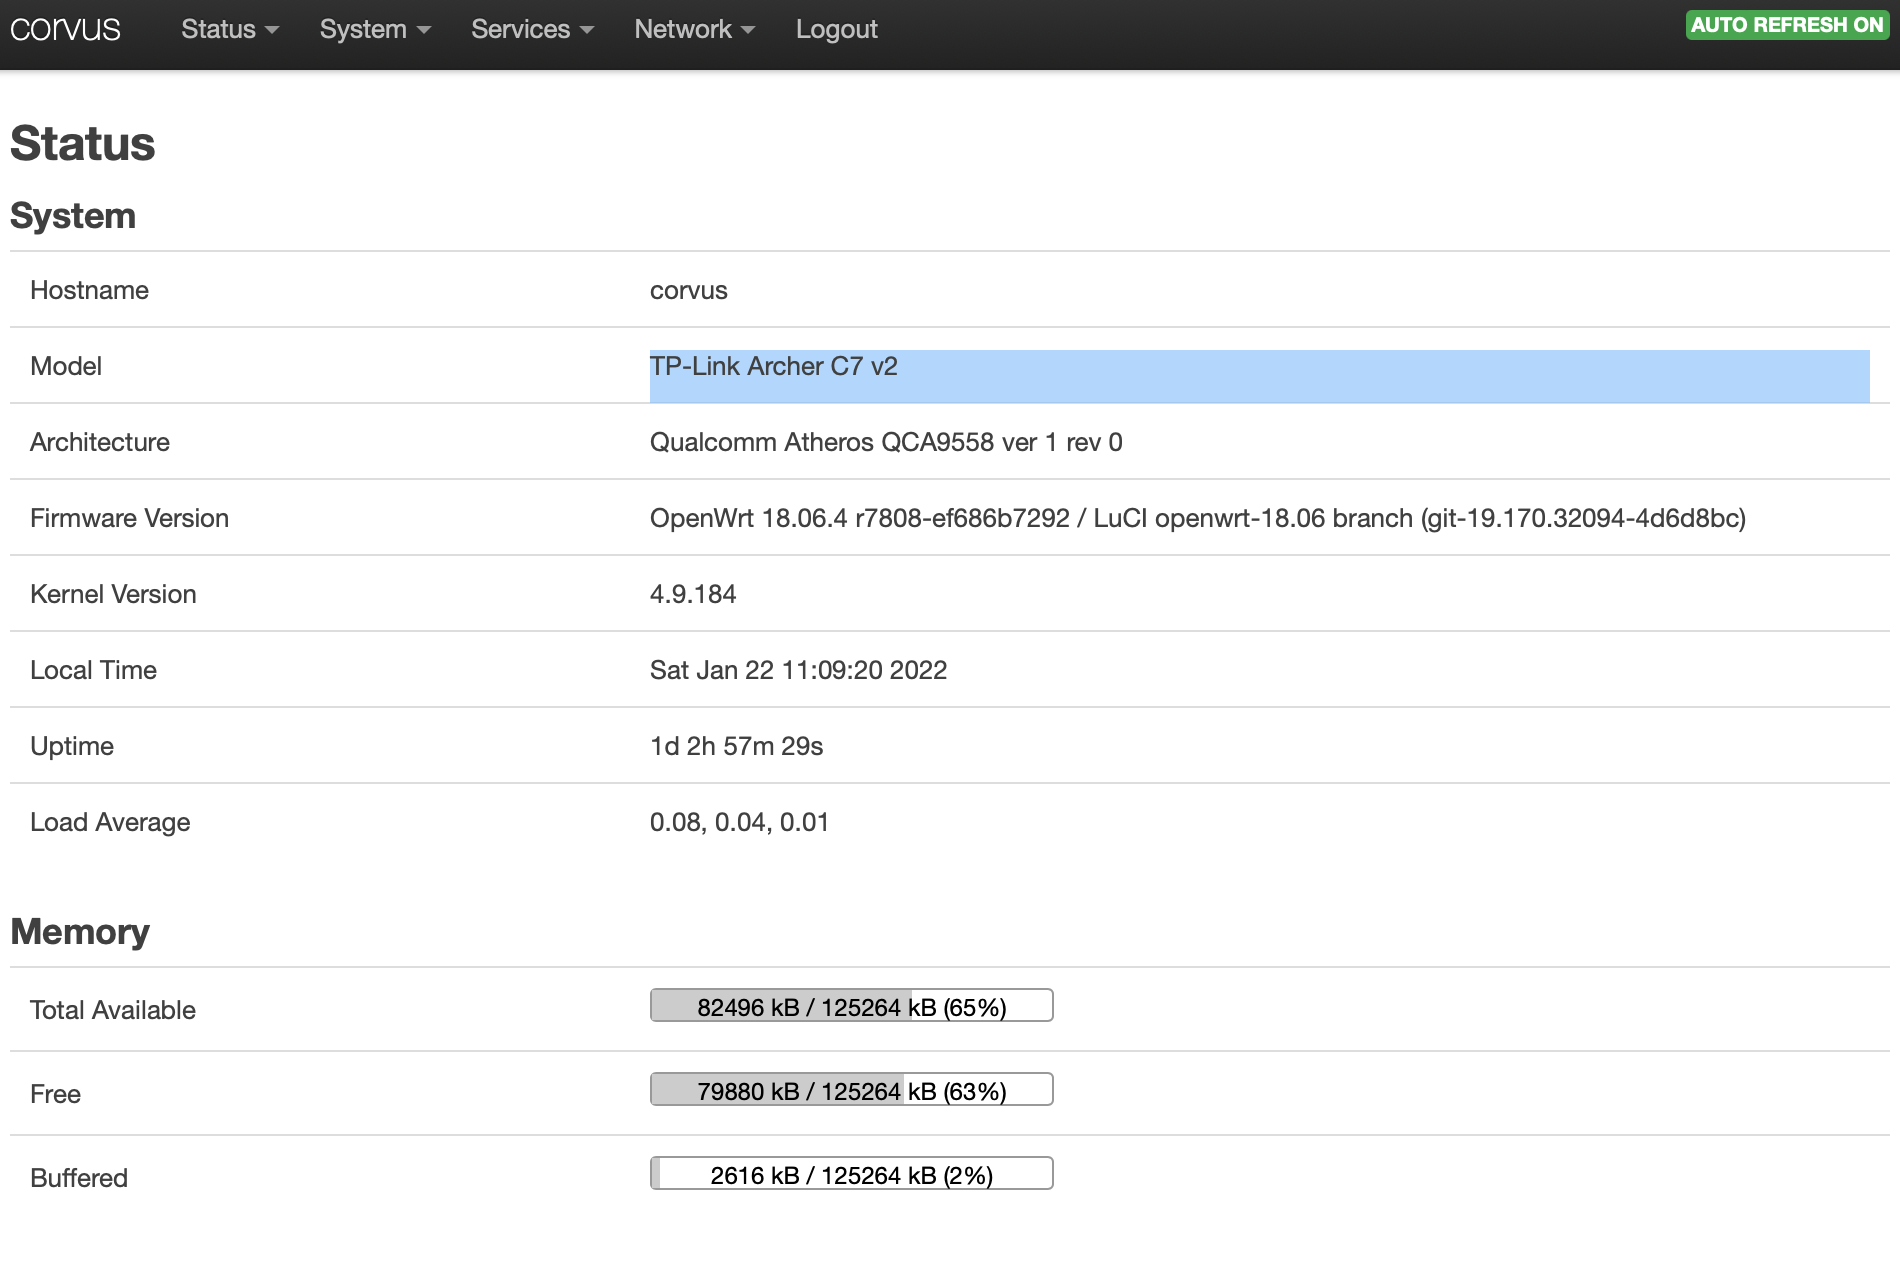1900x1266 pixels.
Task: Click the System section heading
Action: tap(73, 215)
